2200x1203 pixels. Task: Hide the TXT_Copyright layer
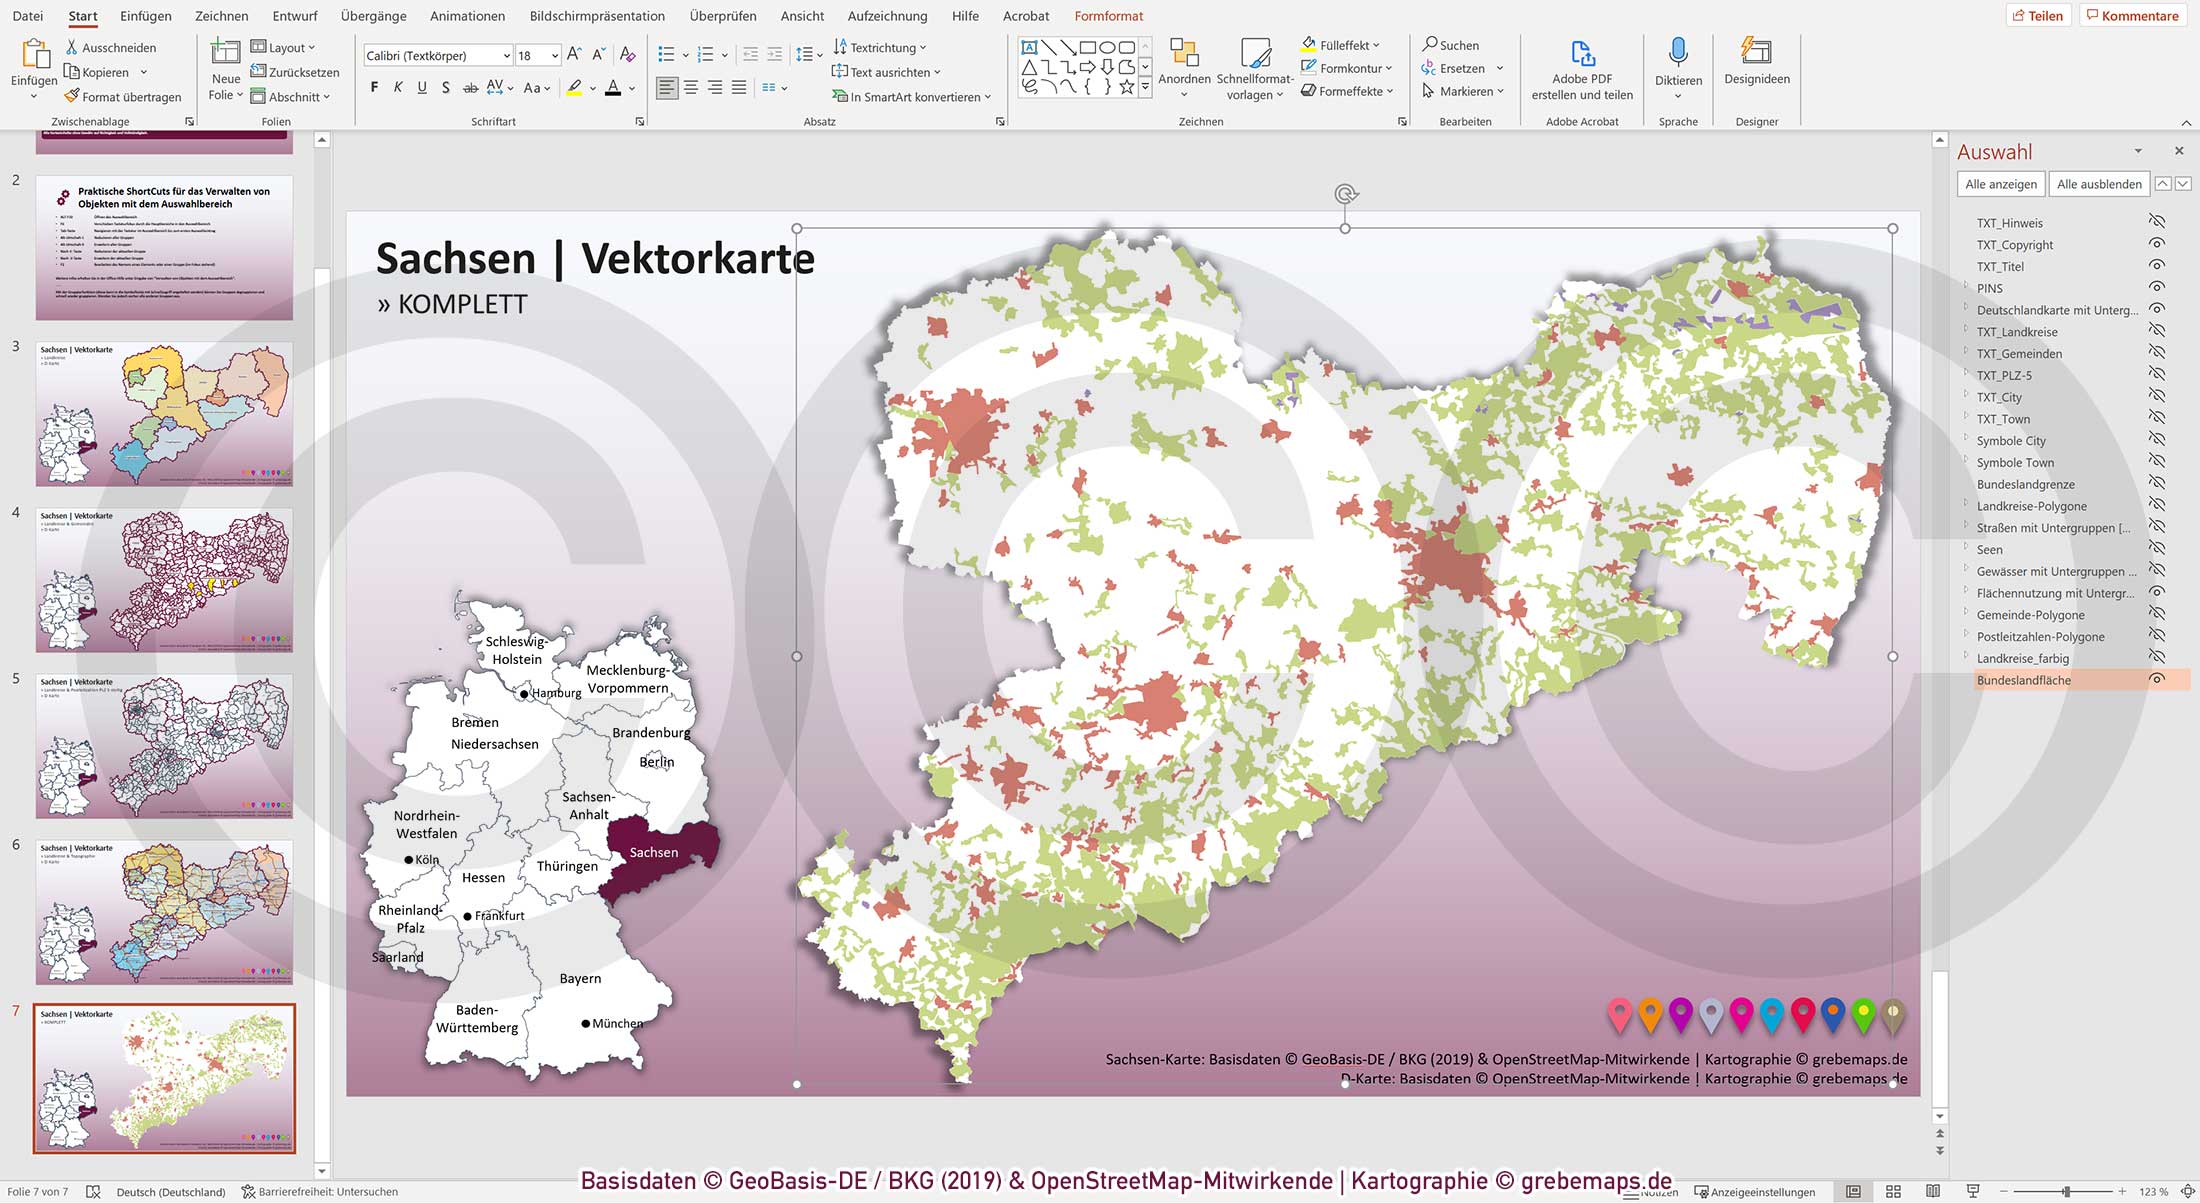2156,244
